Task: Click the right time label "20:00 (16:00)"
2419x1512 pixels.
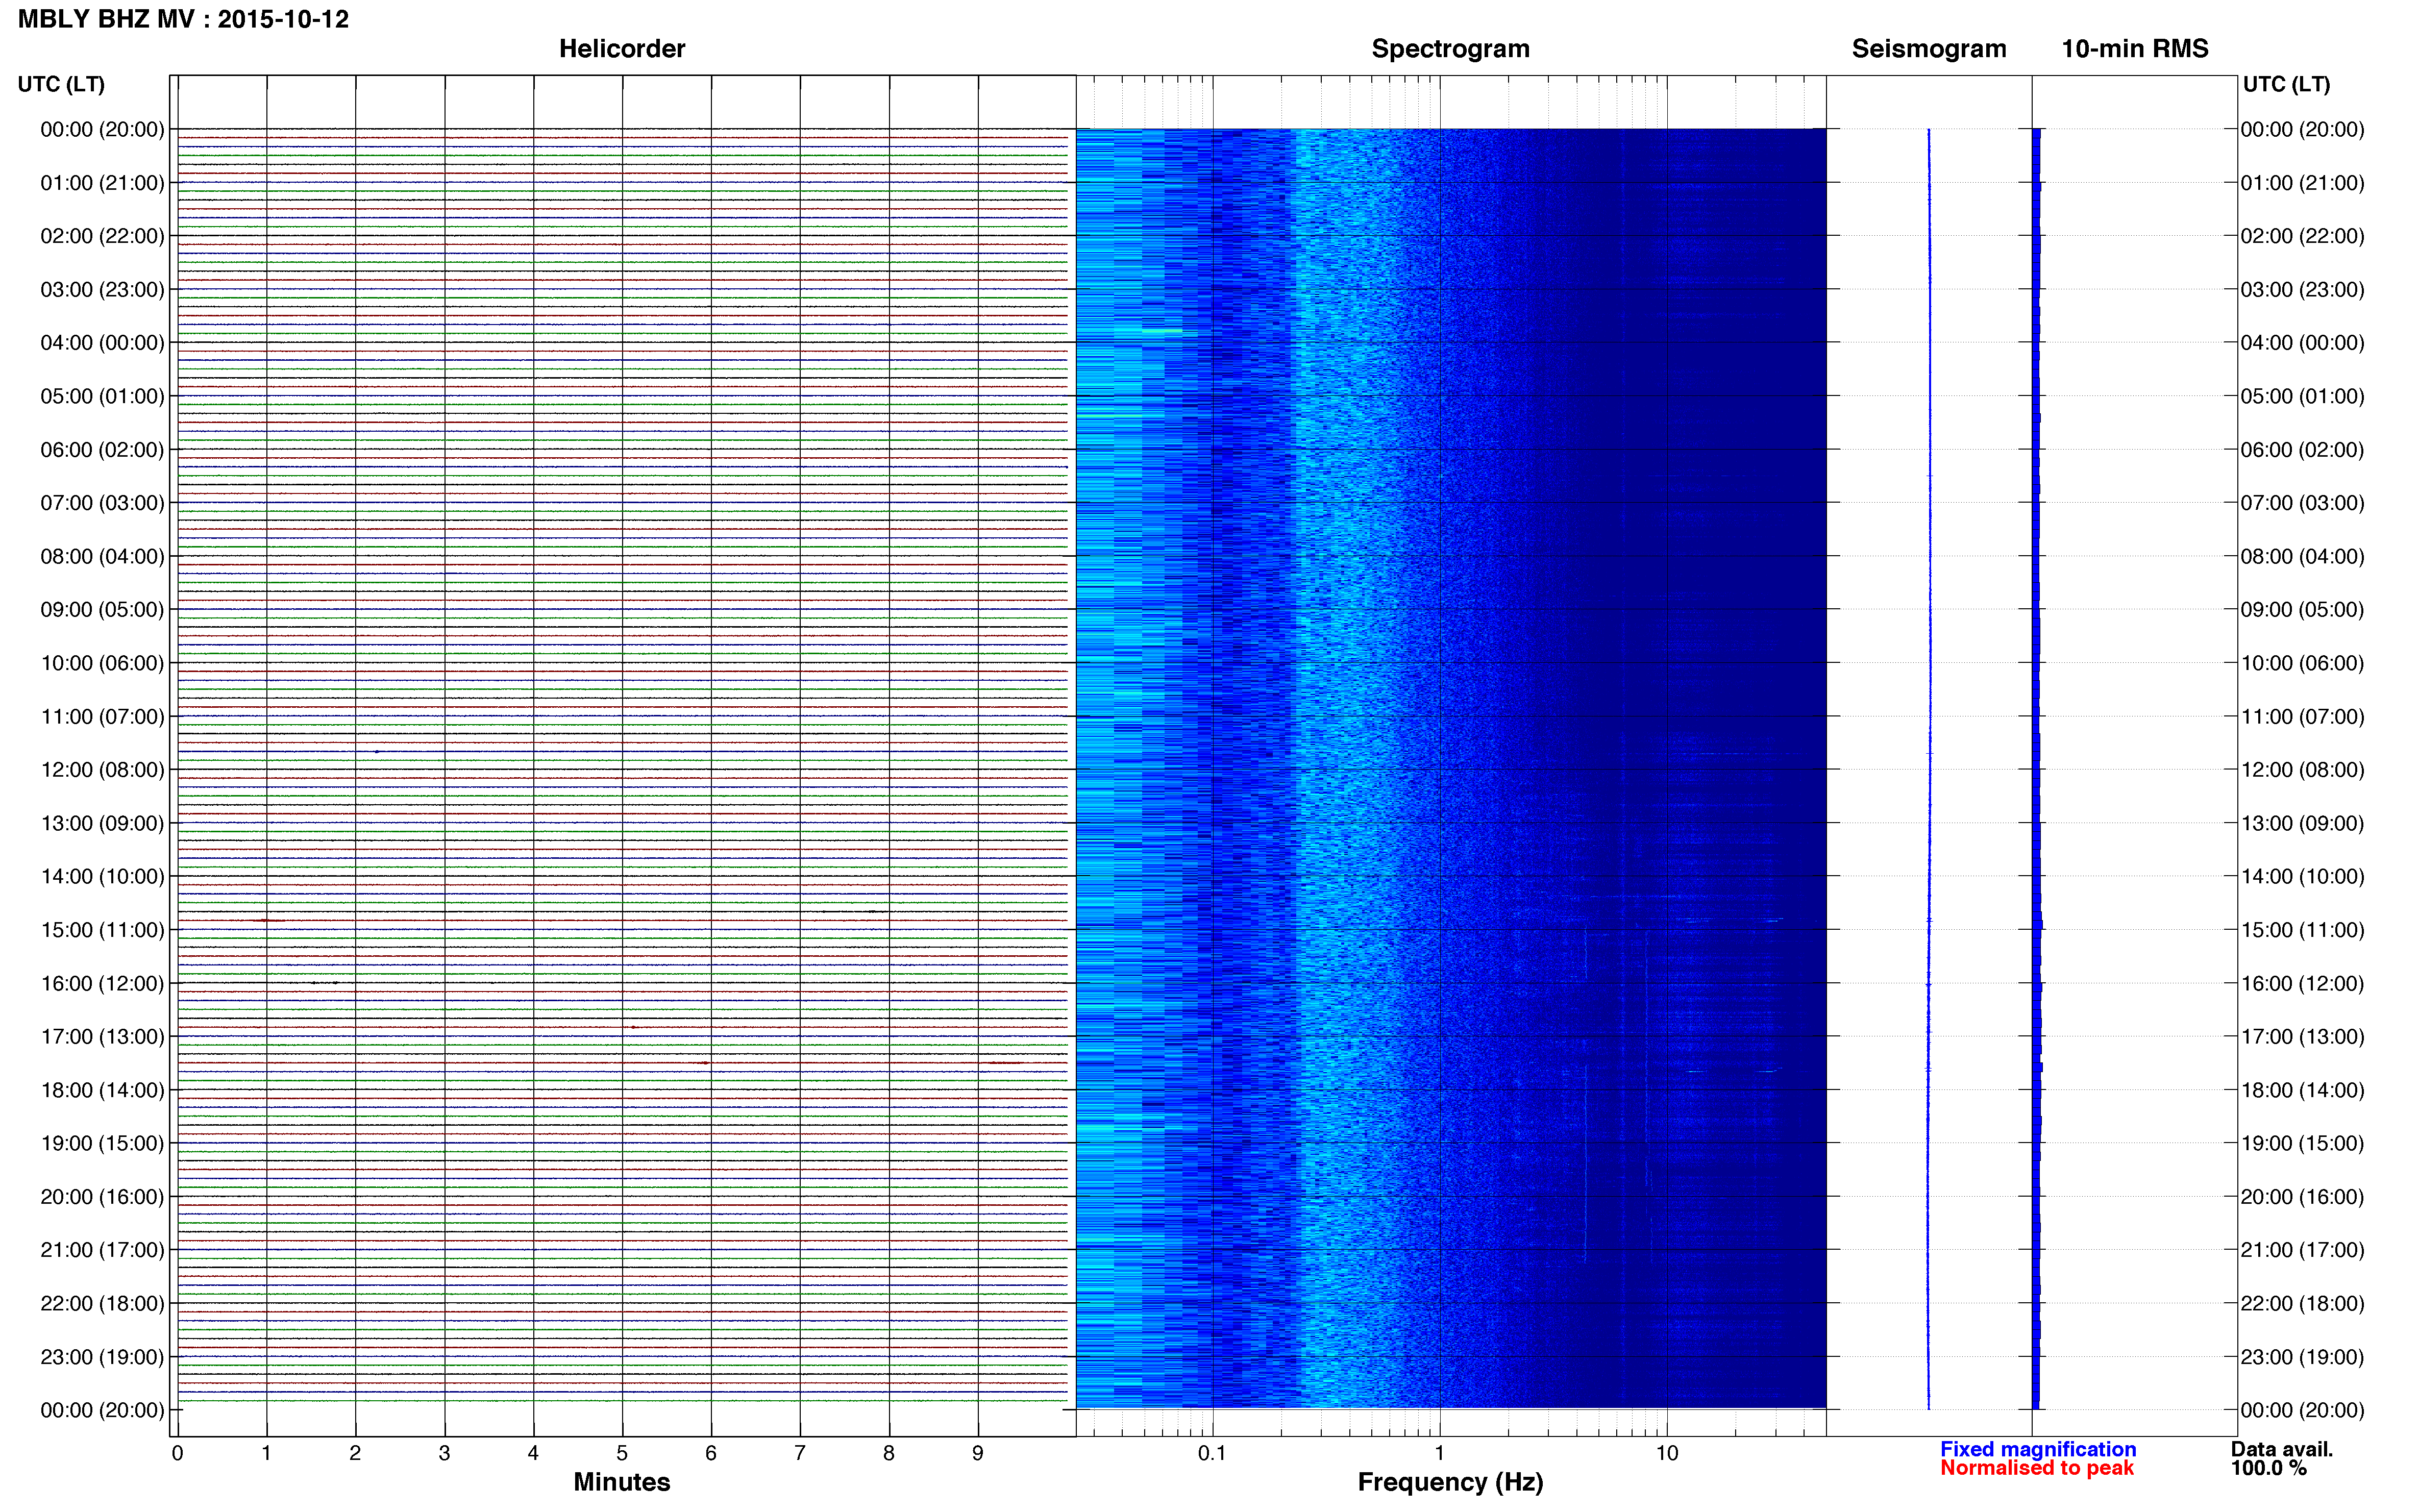Action: click(x=2302, y=1197)
